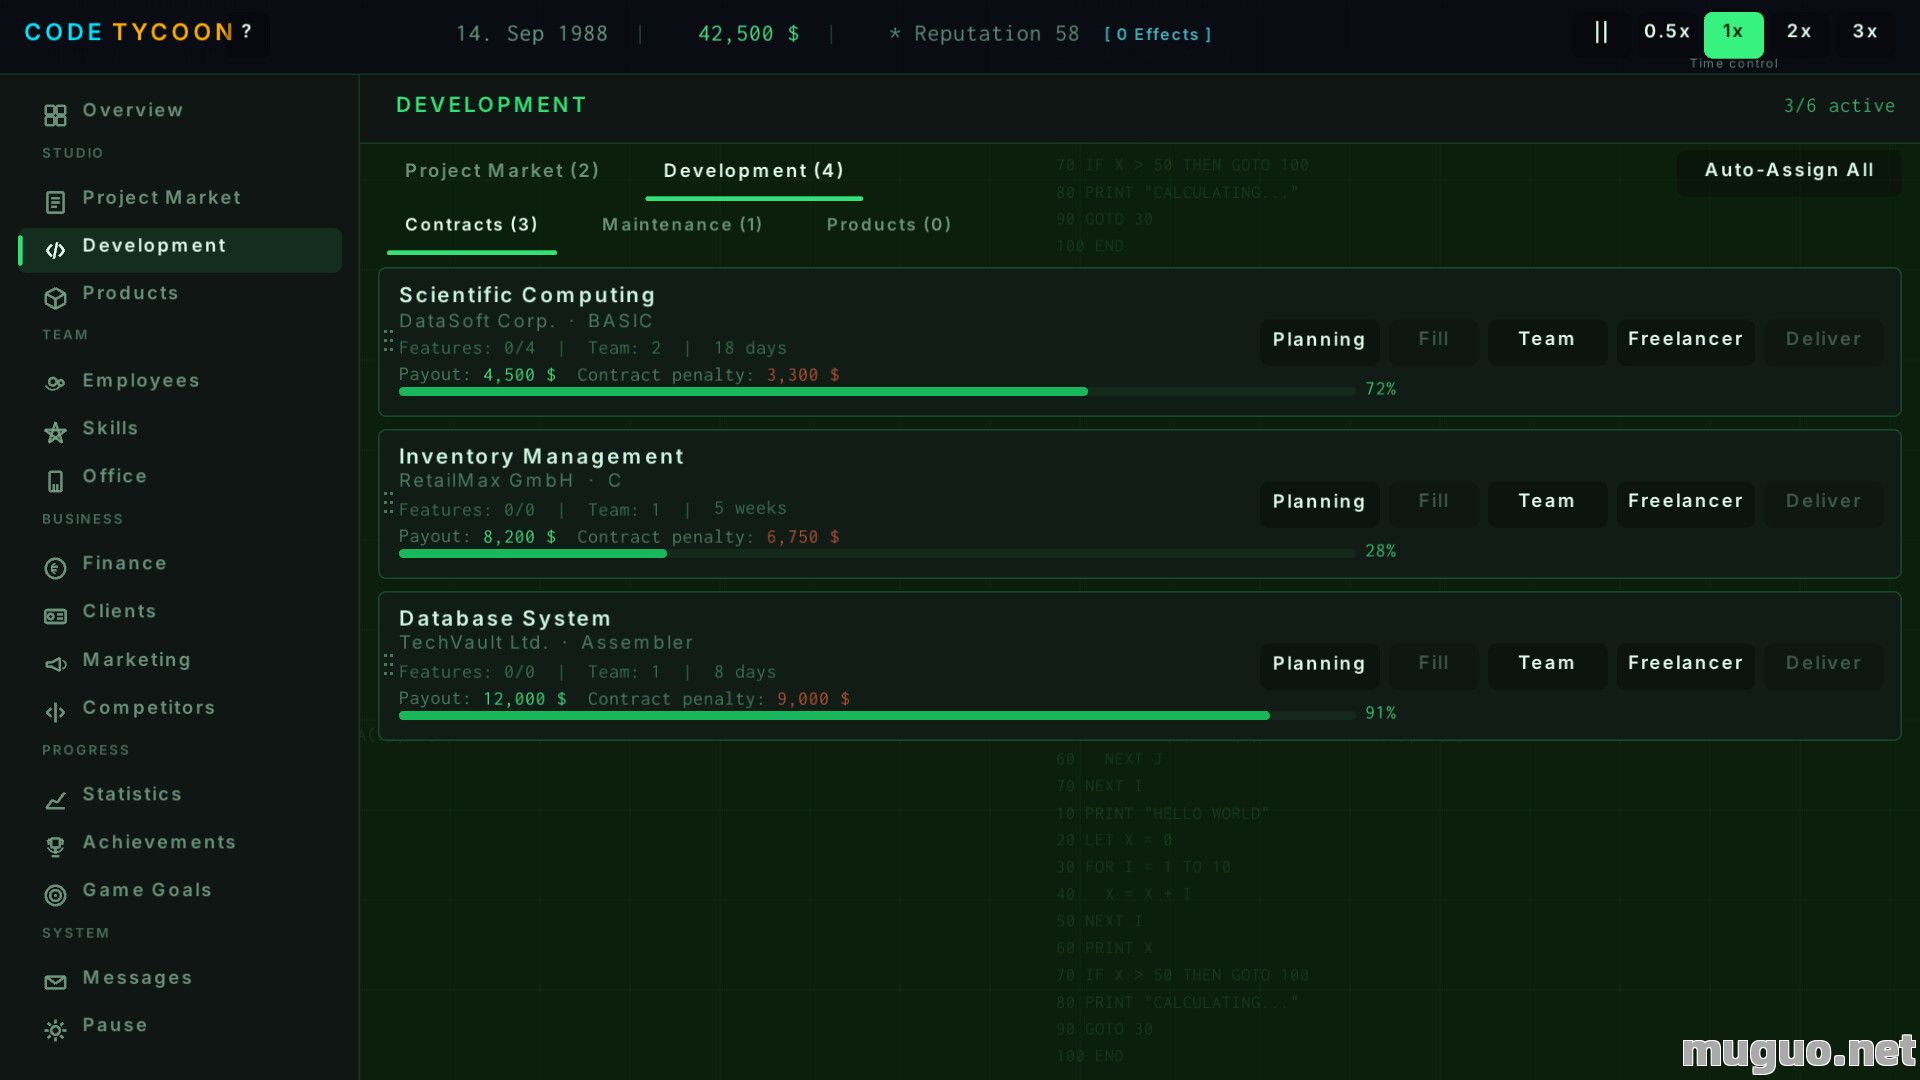
Task: Open the Clients card icon
Action: (55, 617)
